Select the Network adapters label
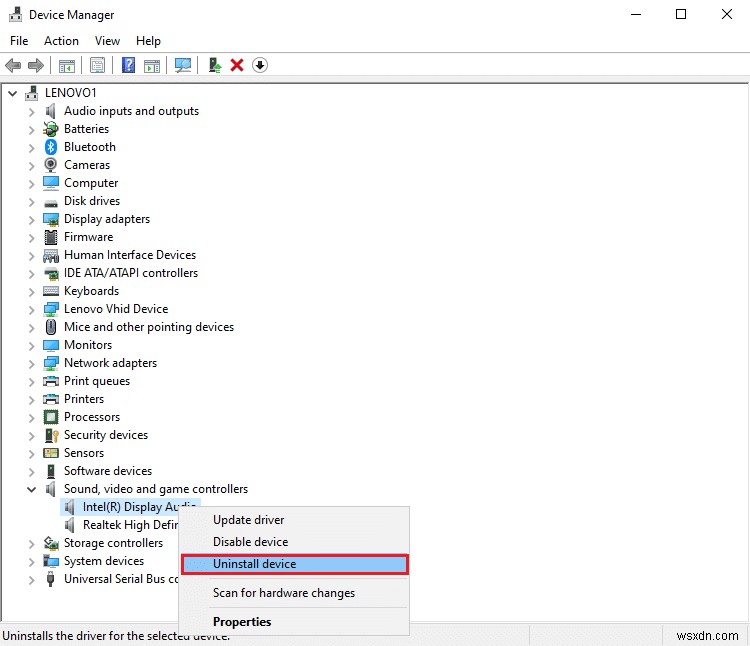Viewport: 750px width, 646px height. click(110, 363)
